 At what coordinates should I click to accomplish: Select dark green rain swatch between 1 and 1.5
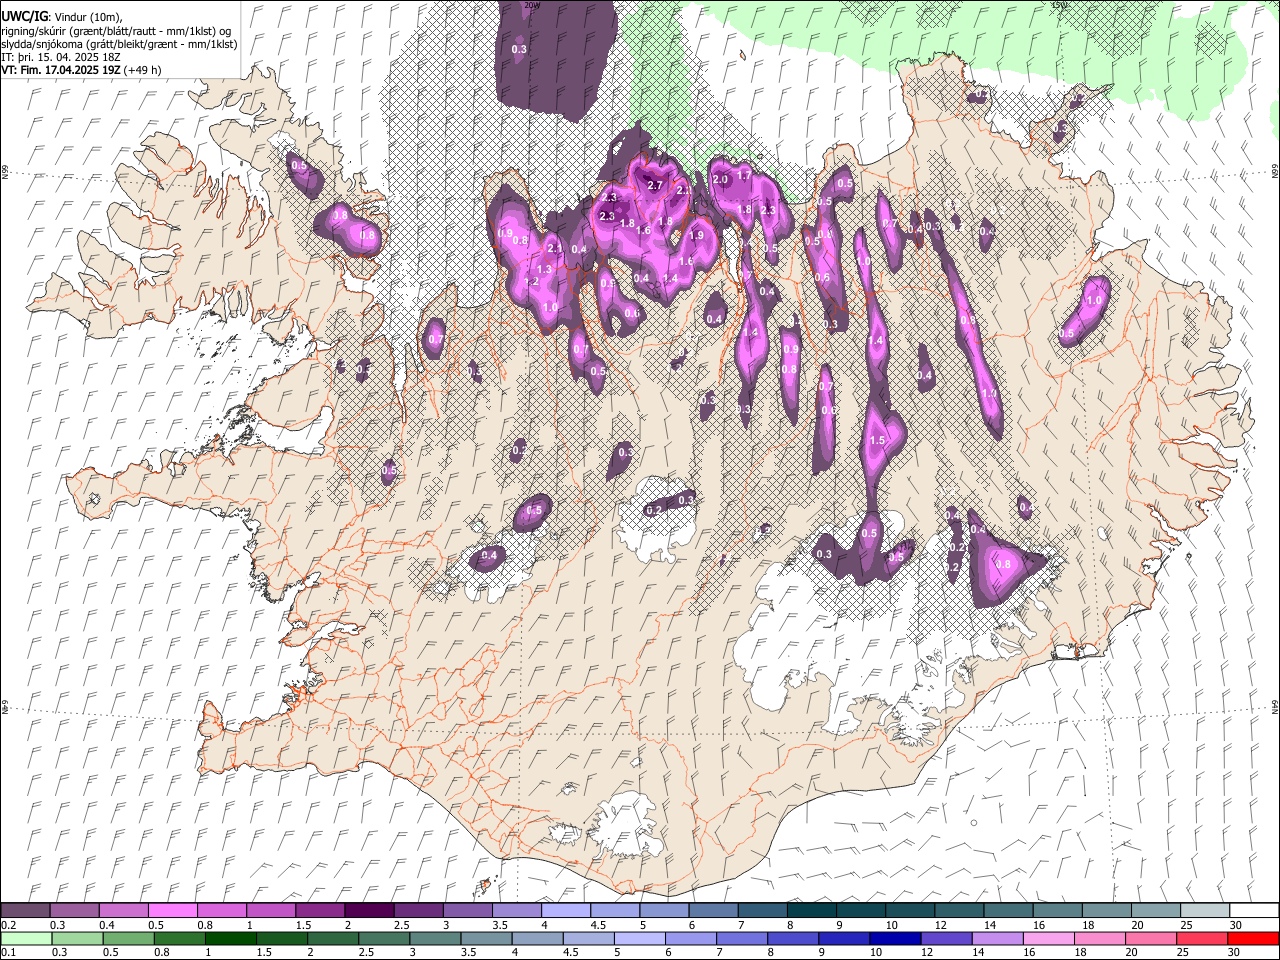tap(232, 938)
